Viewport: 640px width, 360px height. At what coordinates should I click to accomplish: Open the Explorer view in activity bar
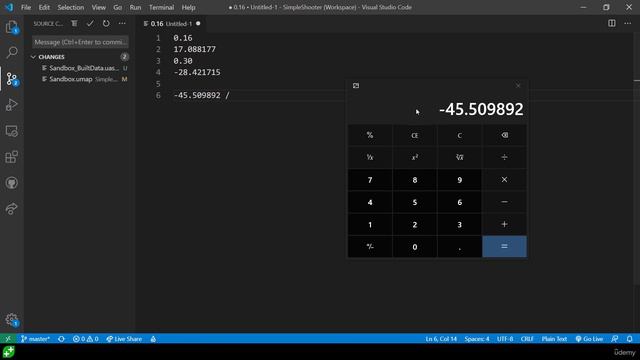point(12,27)
